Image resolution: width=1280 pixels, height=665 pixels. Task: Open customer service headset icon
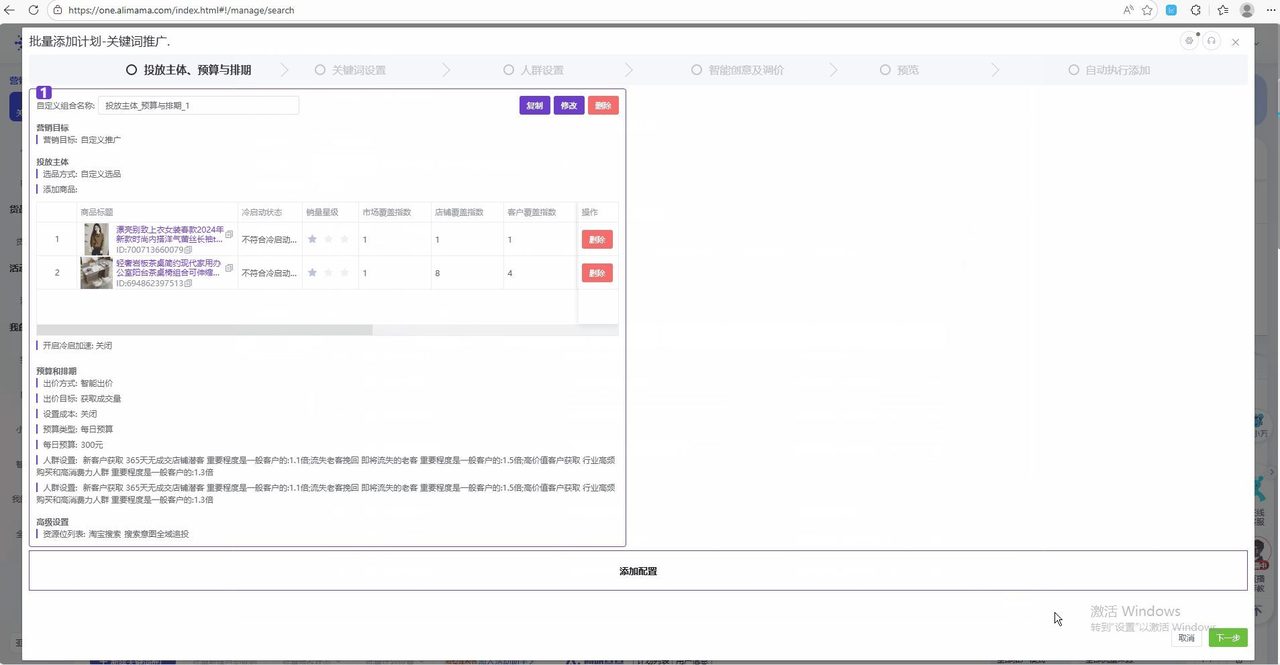point(1211,41)
